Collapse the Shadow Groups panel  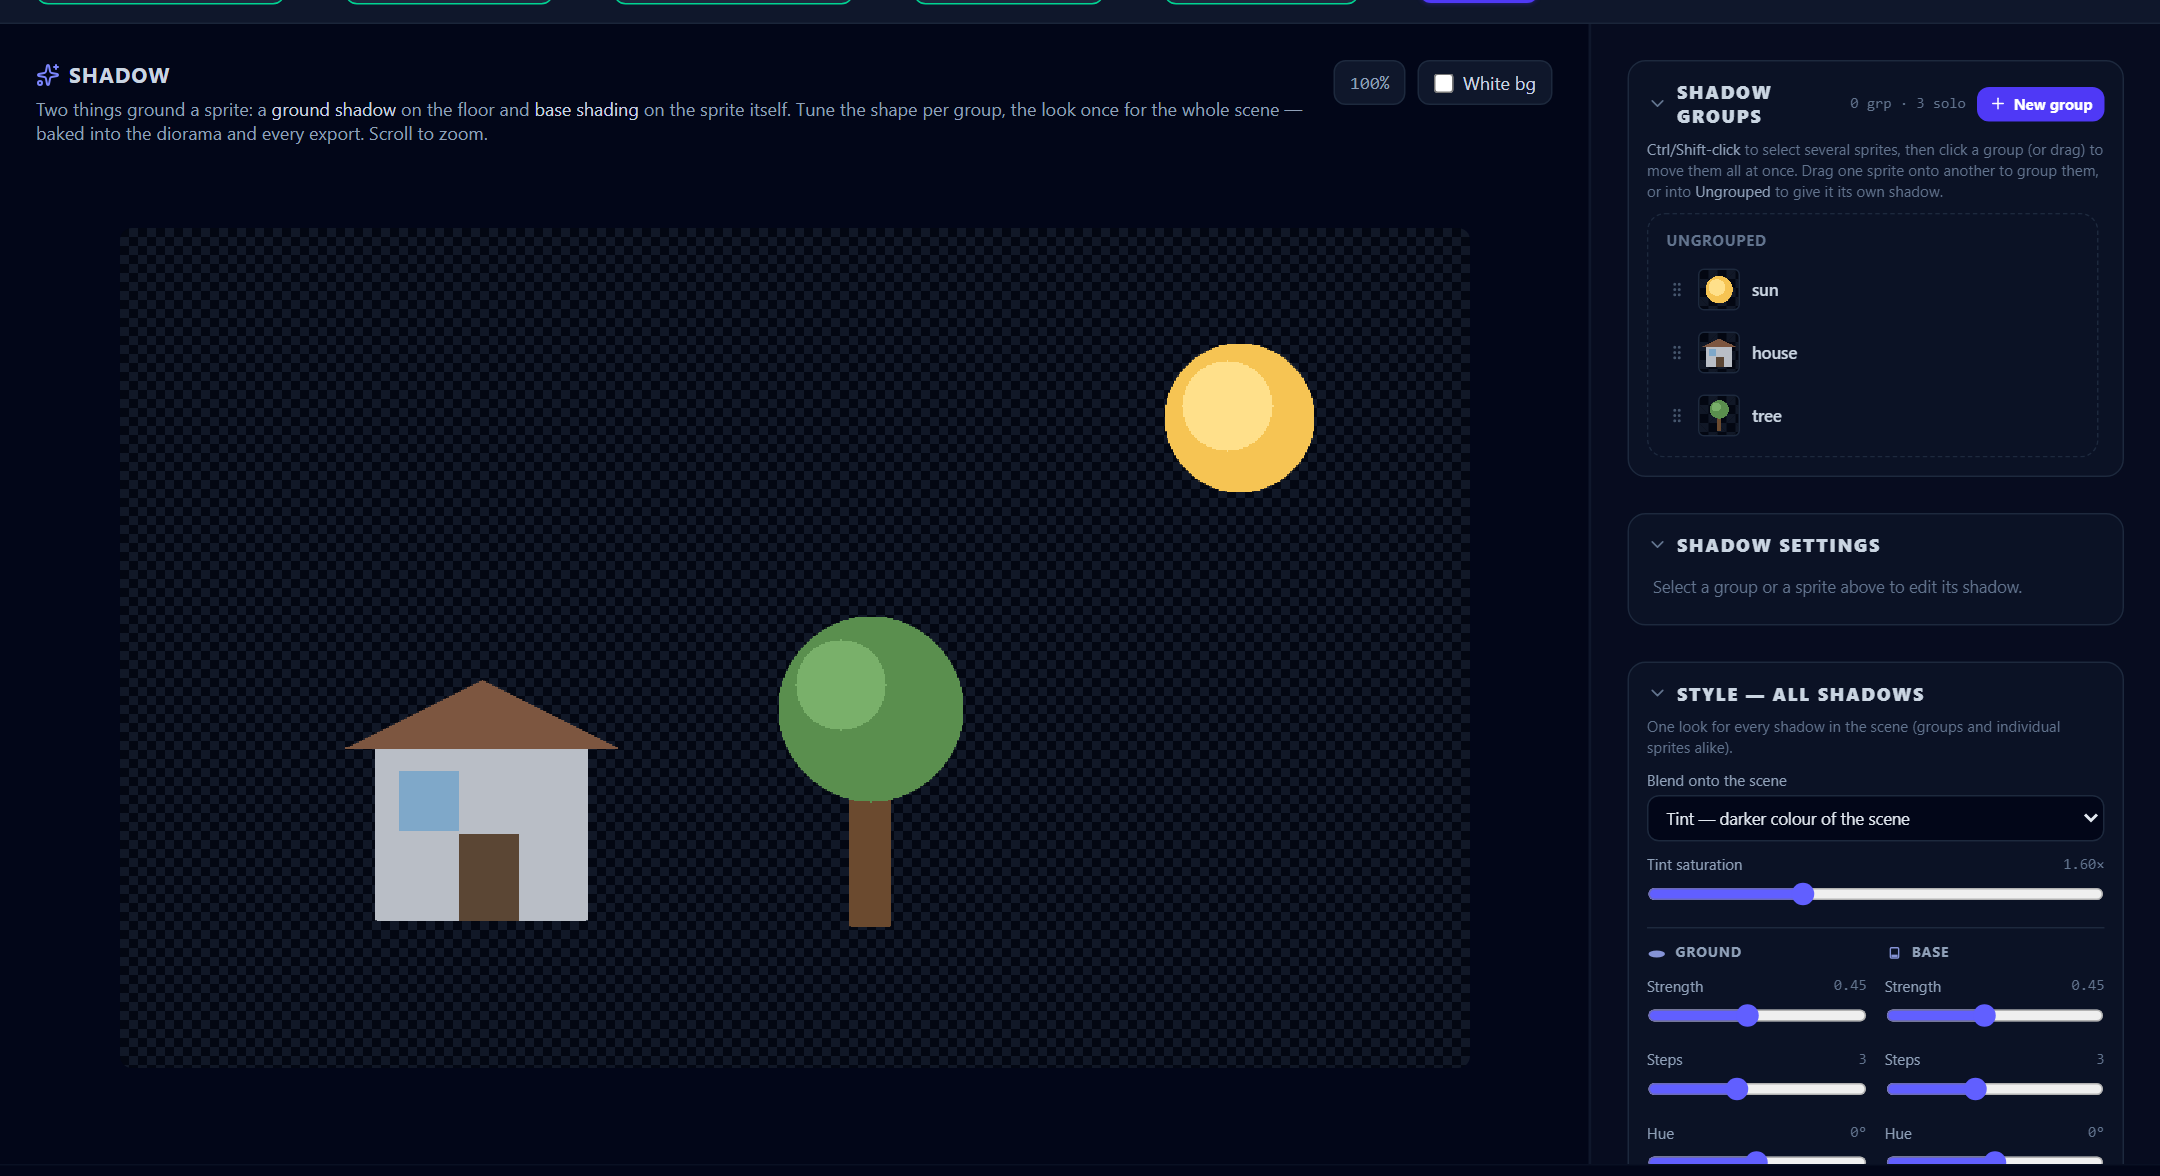(x=1657, y=104)
